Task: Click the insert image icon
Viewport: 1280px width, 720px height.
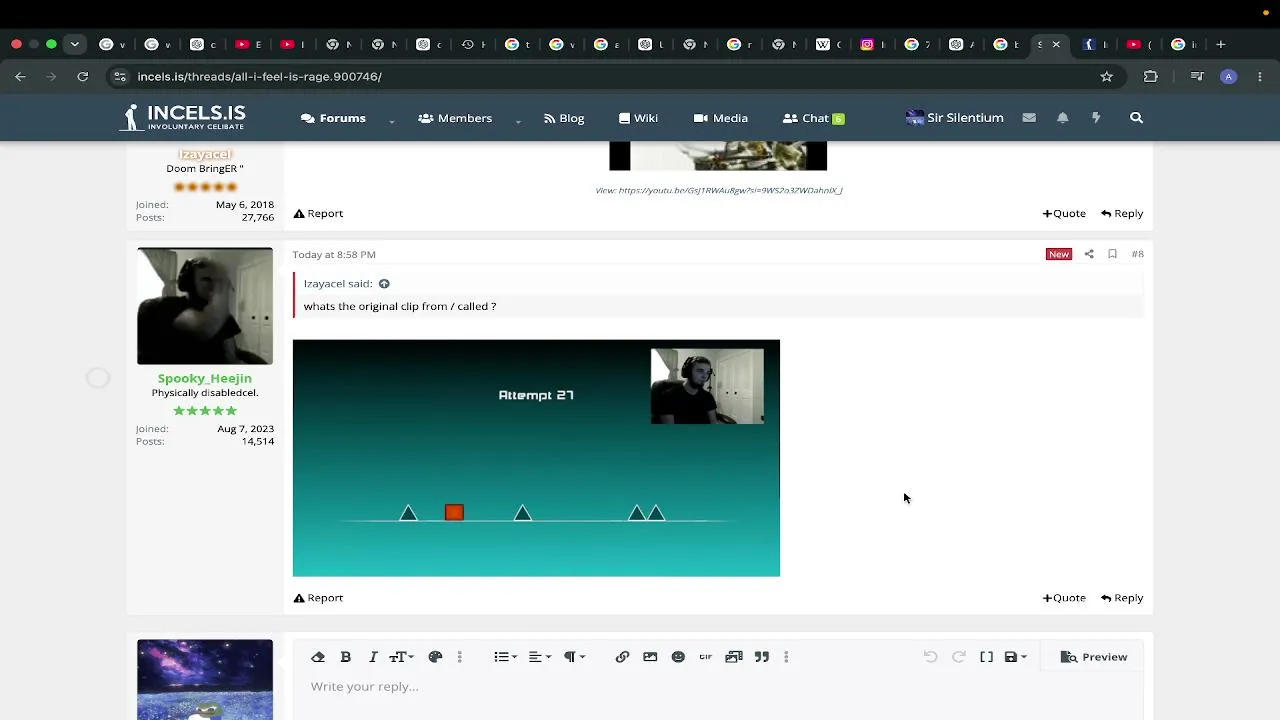Action: tap(650, 657)
